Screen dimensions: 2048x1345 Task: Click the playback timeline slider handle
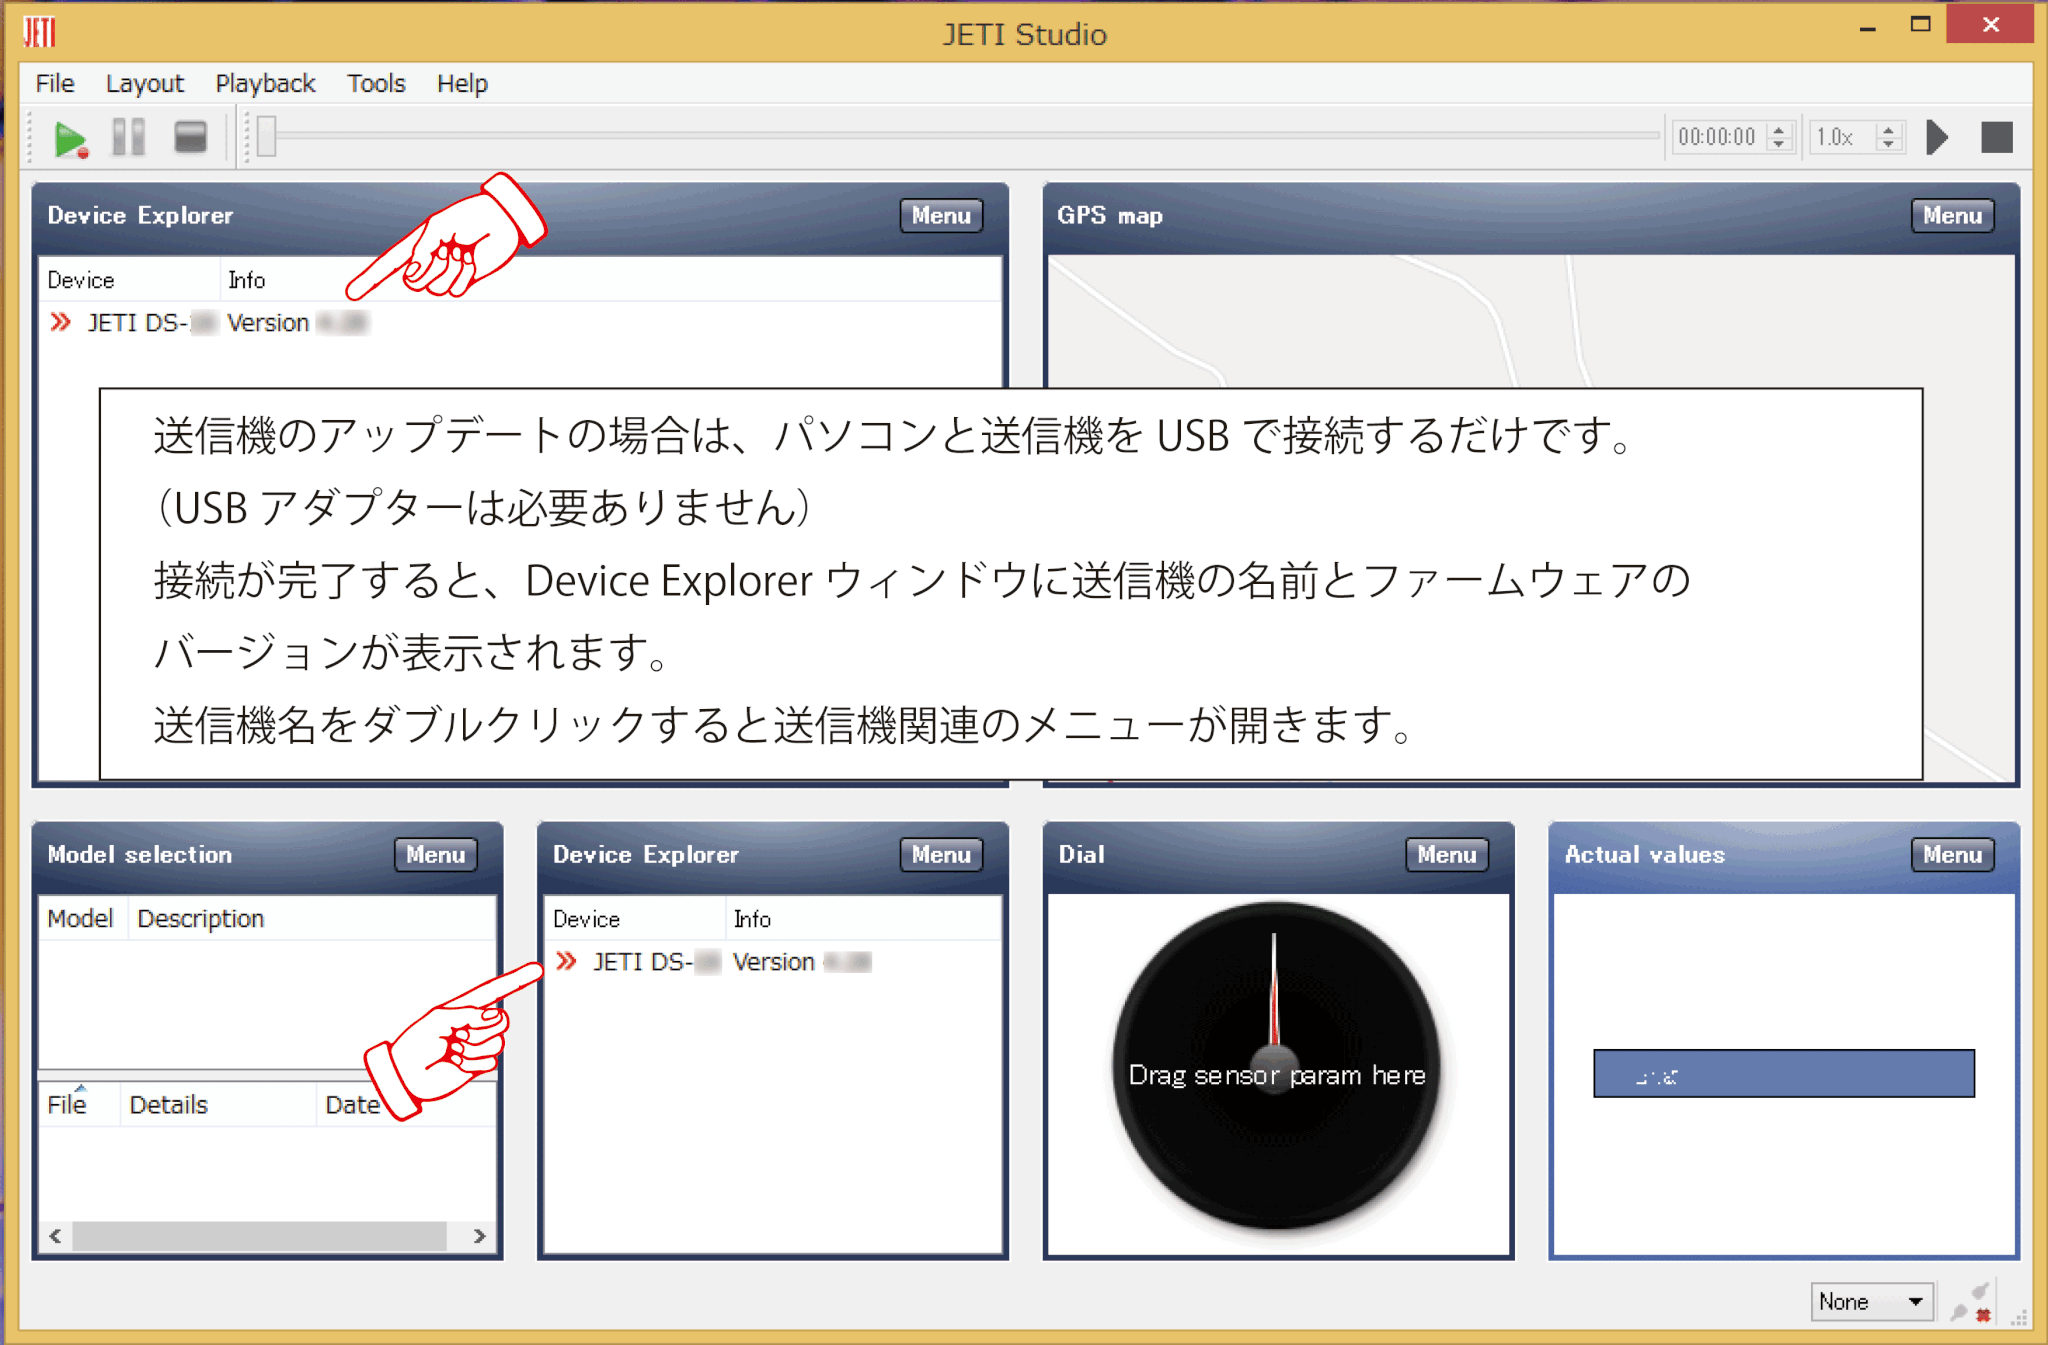click(x=266, y=137)
